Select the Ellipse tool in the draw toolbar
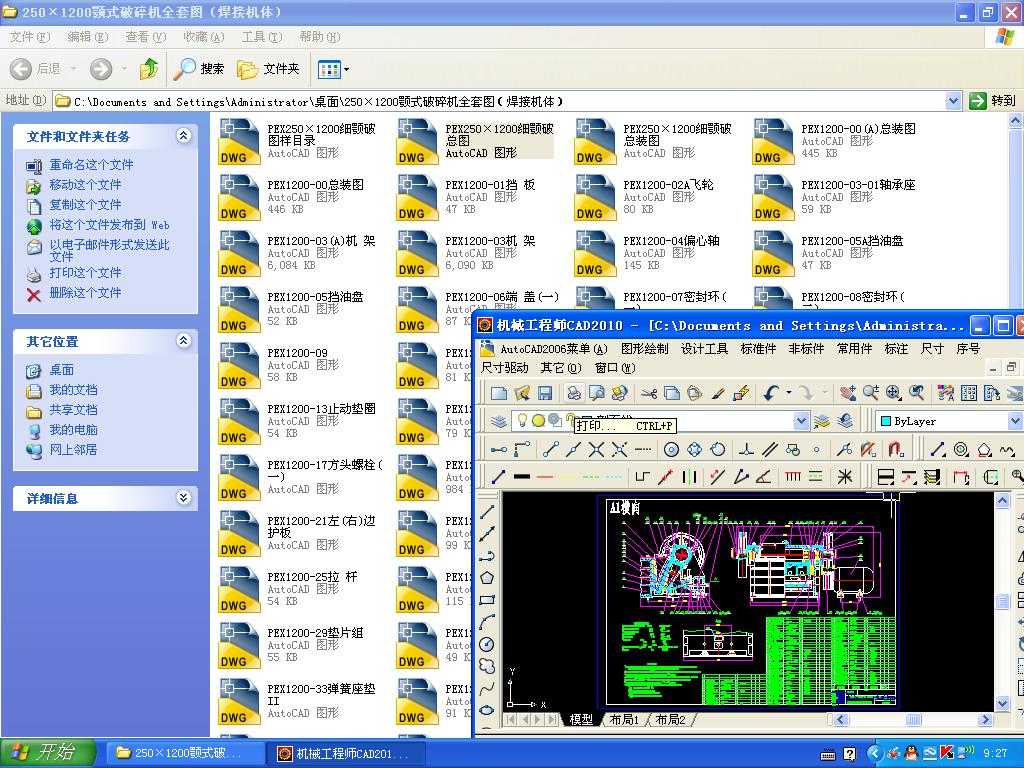This screenshot has height=768, width=1024. click(487, 710)
